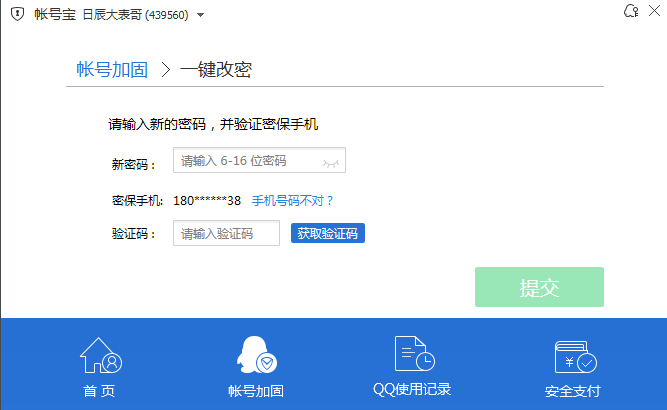Click the penguin key icon in title bar
This screenshot has width=667, height=410.
629,12
